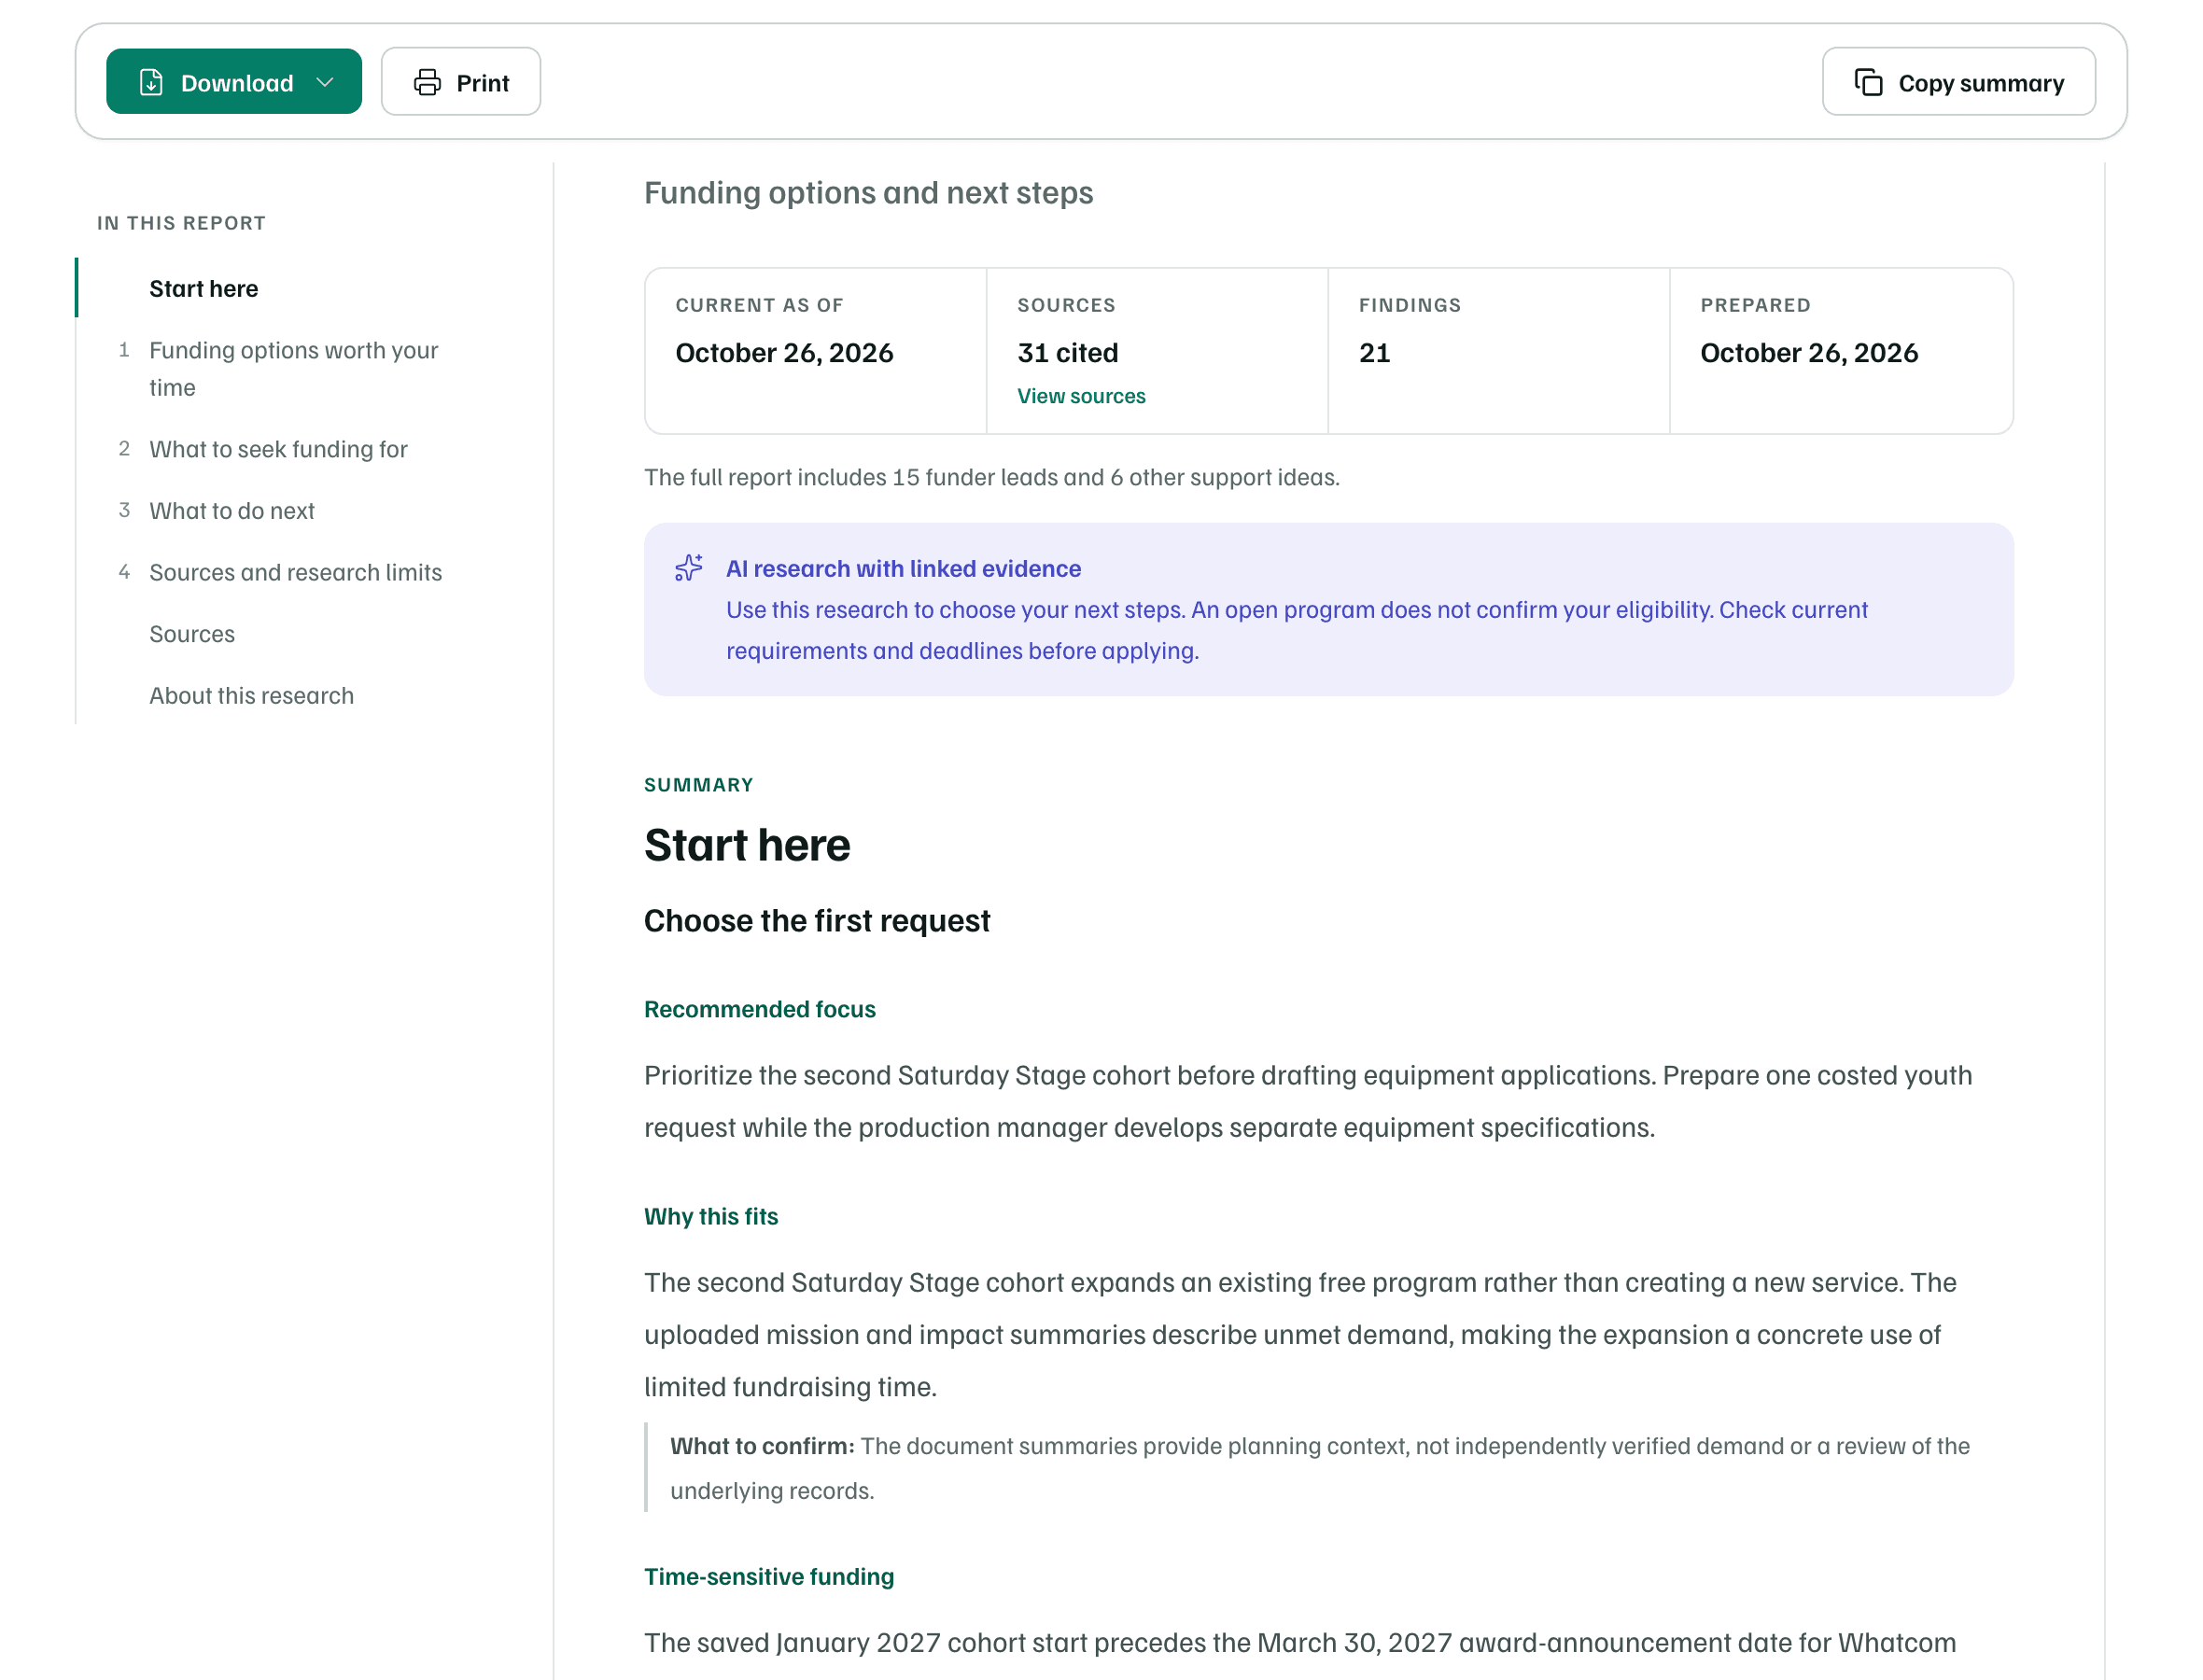Go to Start here in report outline
Screen dimensions: 2203x1680
(x=204, y=288)
